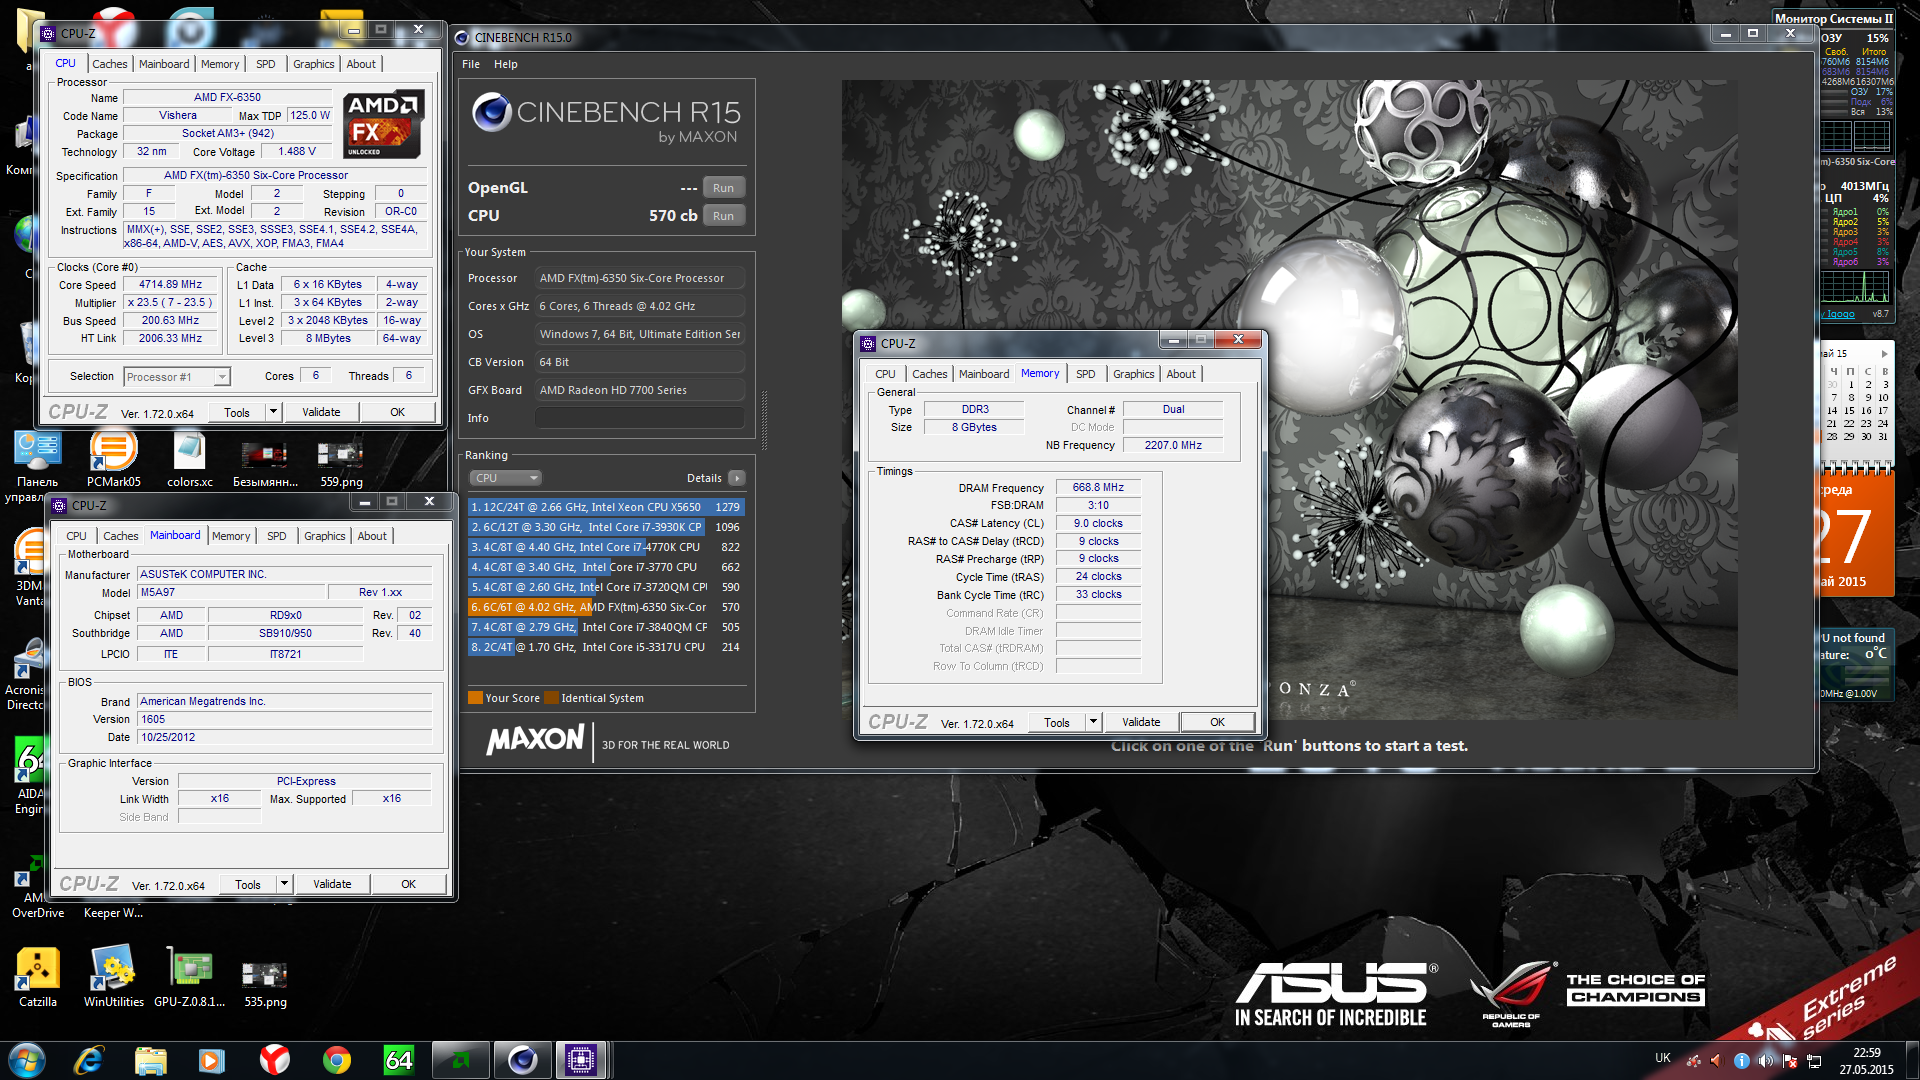1920x1080 pixels.
Task: Click Validate in top CPU-Z window
Action: [x=321, y=412]
